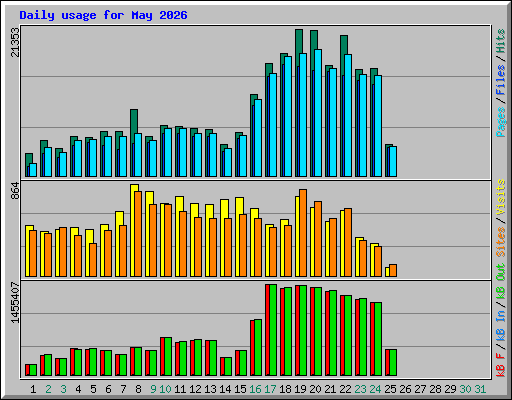
Task: Click day label 11 on the x-axis
Action: [180, 389]
